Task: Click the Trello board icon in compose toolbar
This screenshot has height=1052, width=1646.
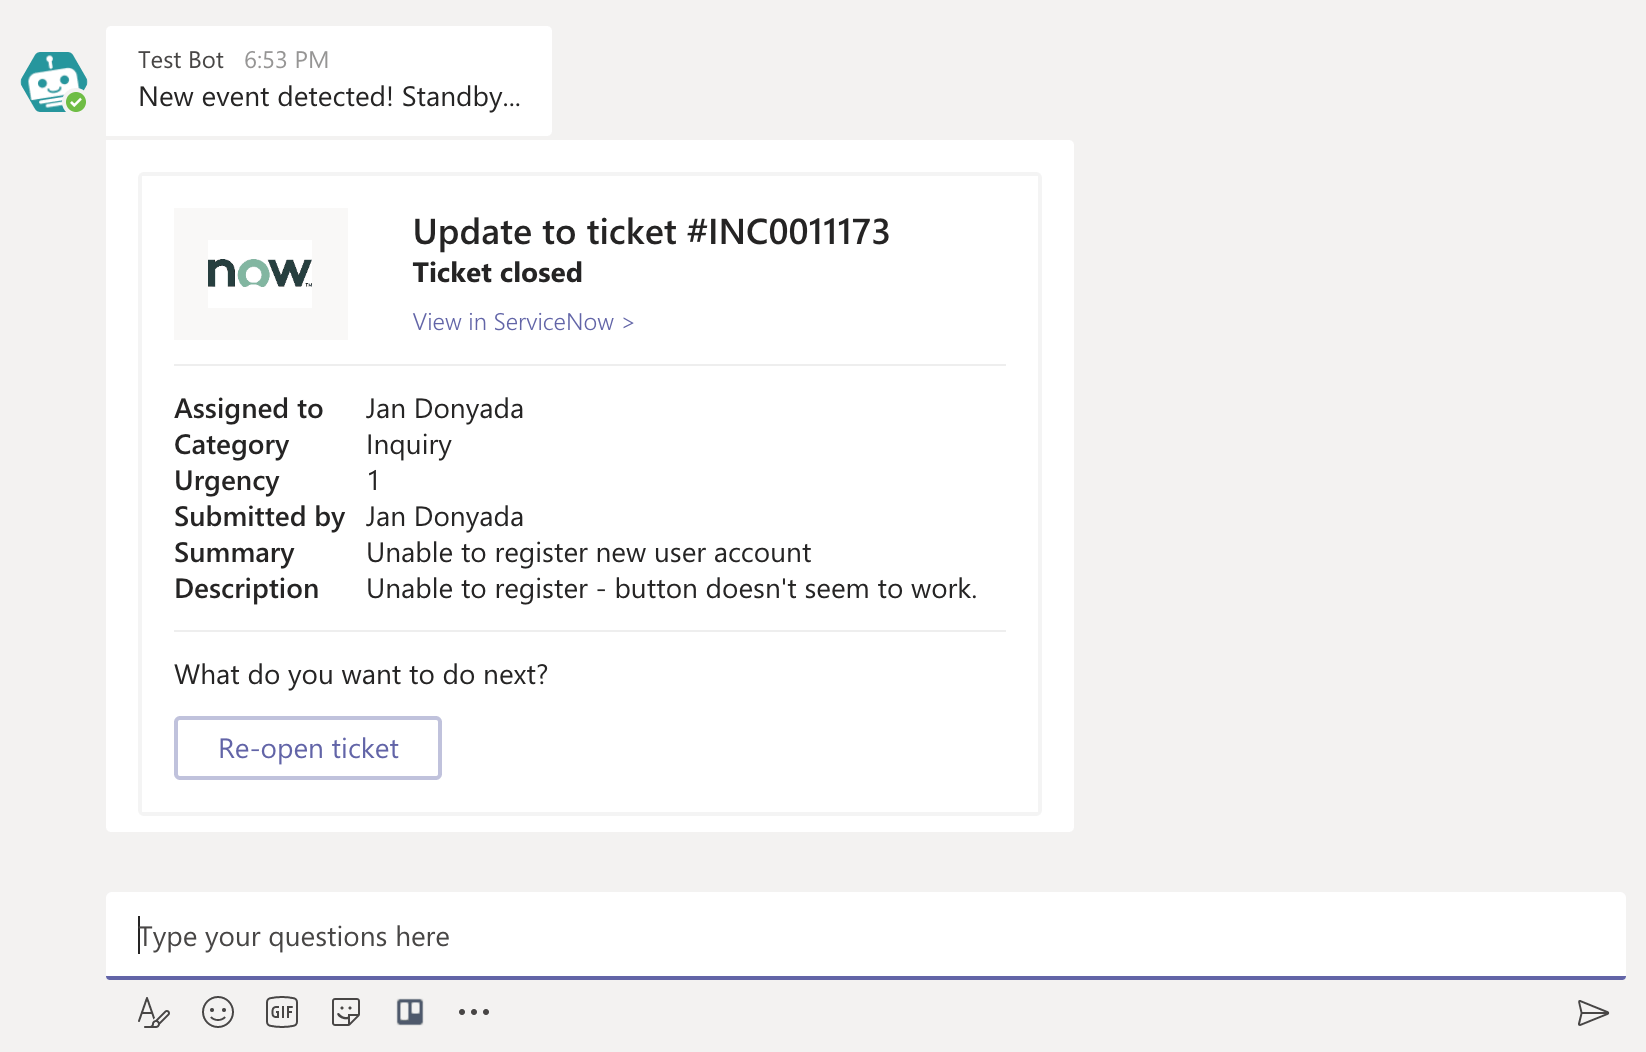Action: [410, 1012]
